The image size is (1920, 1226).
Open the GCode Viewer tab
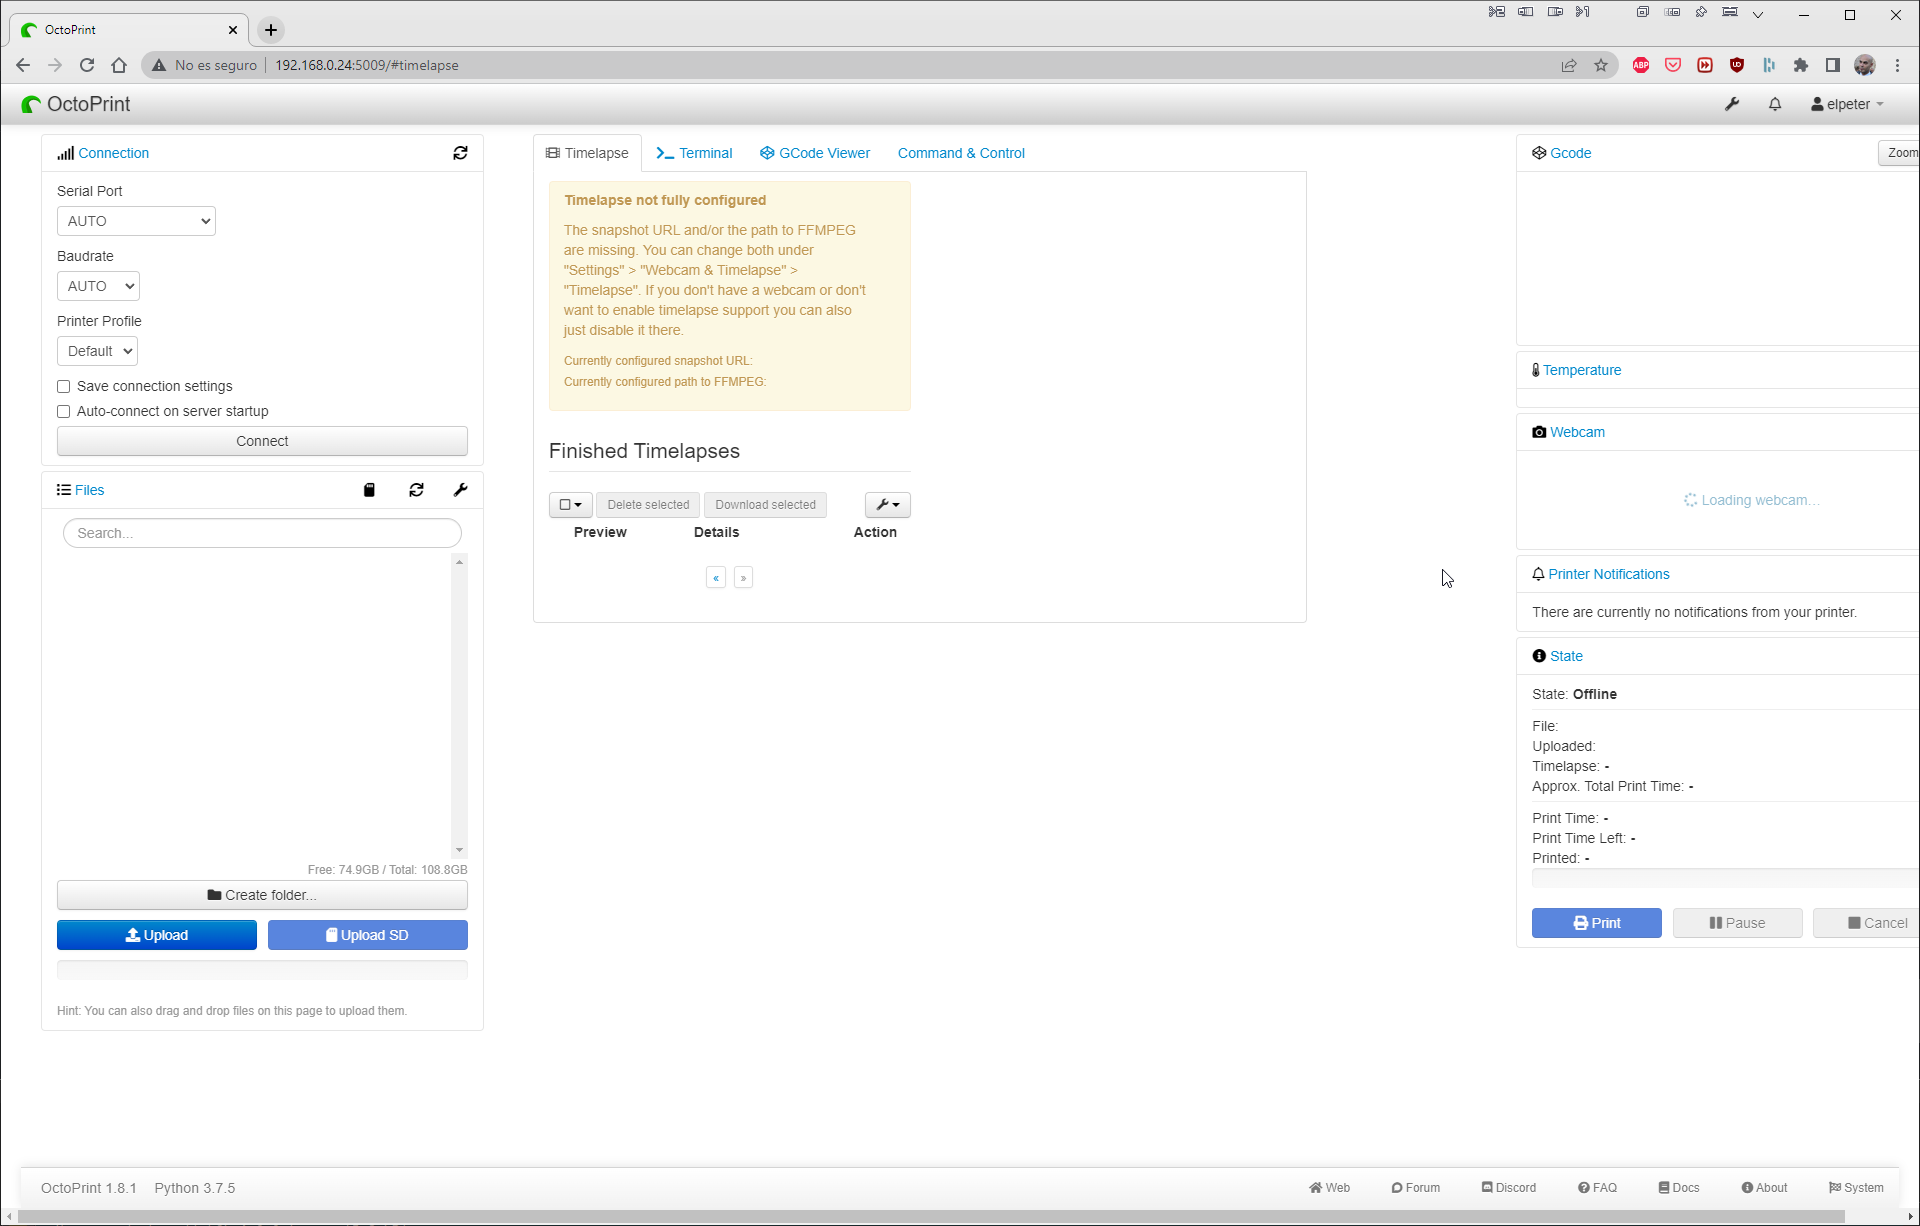click(x=814, y=152)
